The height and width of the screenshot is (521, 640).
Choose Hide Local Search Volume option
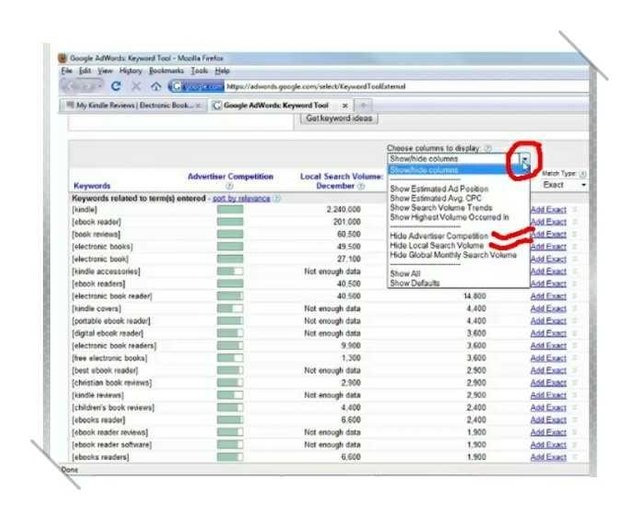437,245
